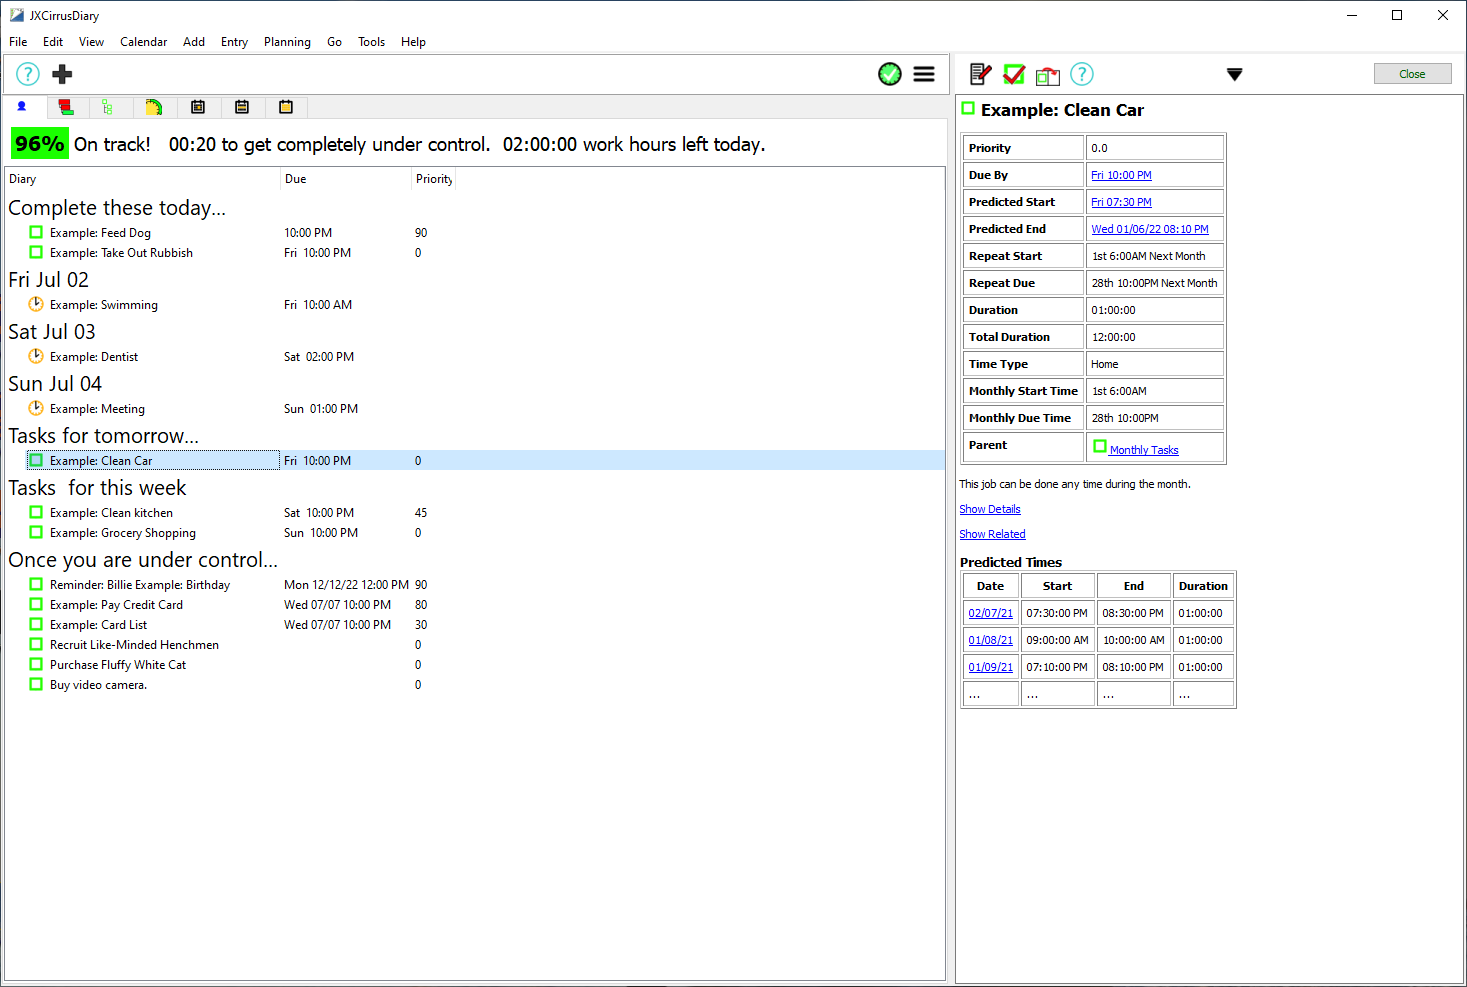Viewport: 1467px width, 987px height.
Task: Open the Entry menu
Action: pyautogui.click(x=234, y=42)
